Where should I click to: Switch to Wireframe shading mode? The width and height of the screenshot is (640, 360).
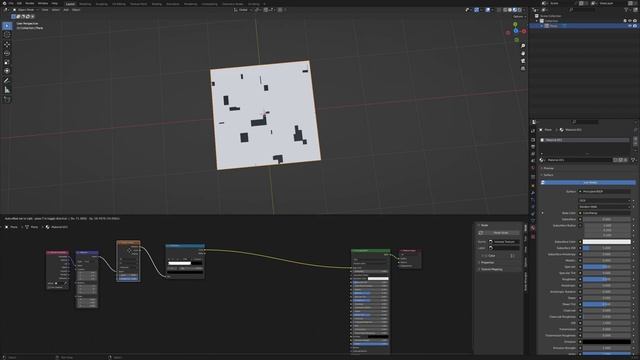coord(505,10)
